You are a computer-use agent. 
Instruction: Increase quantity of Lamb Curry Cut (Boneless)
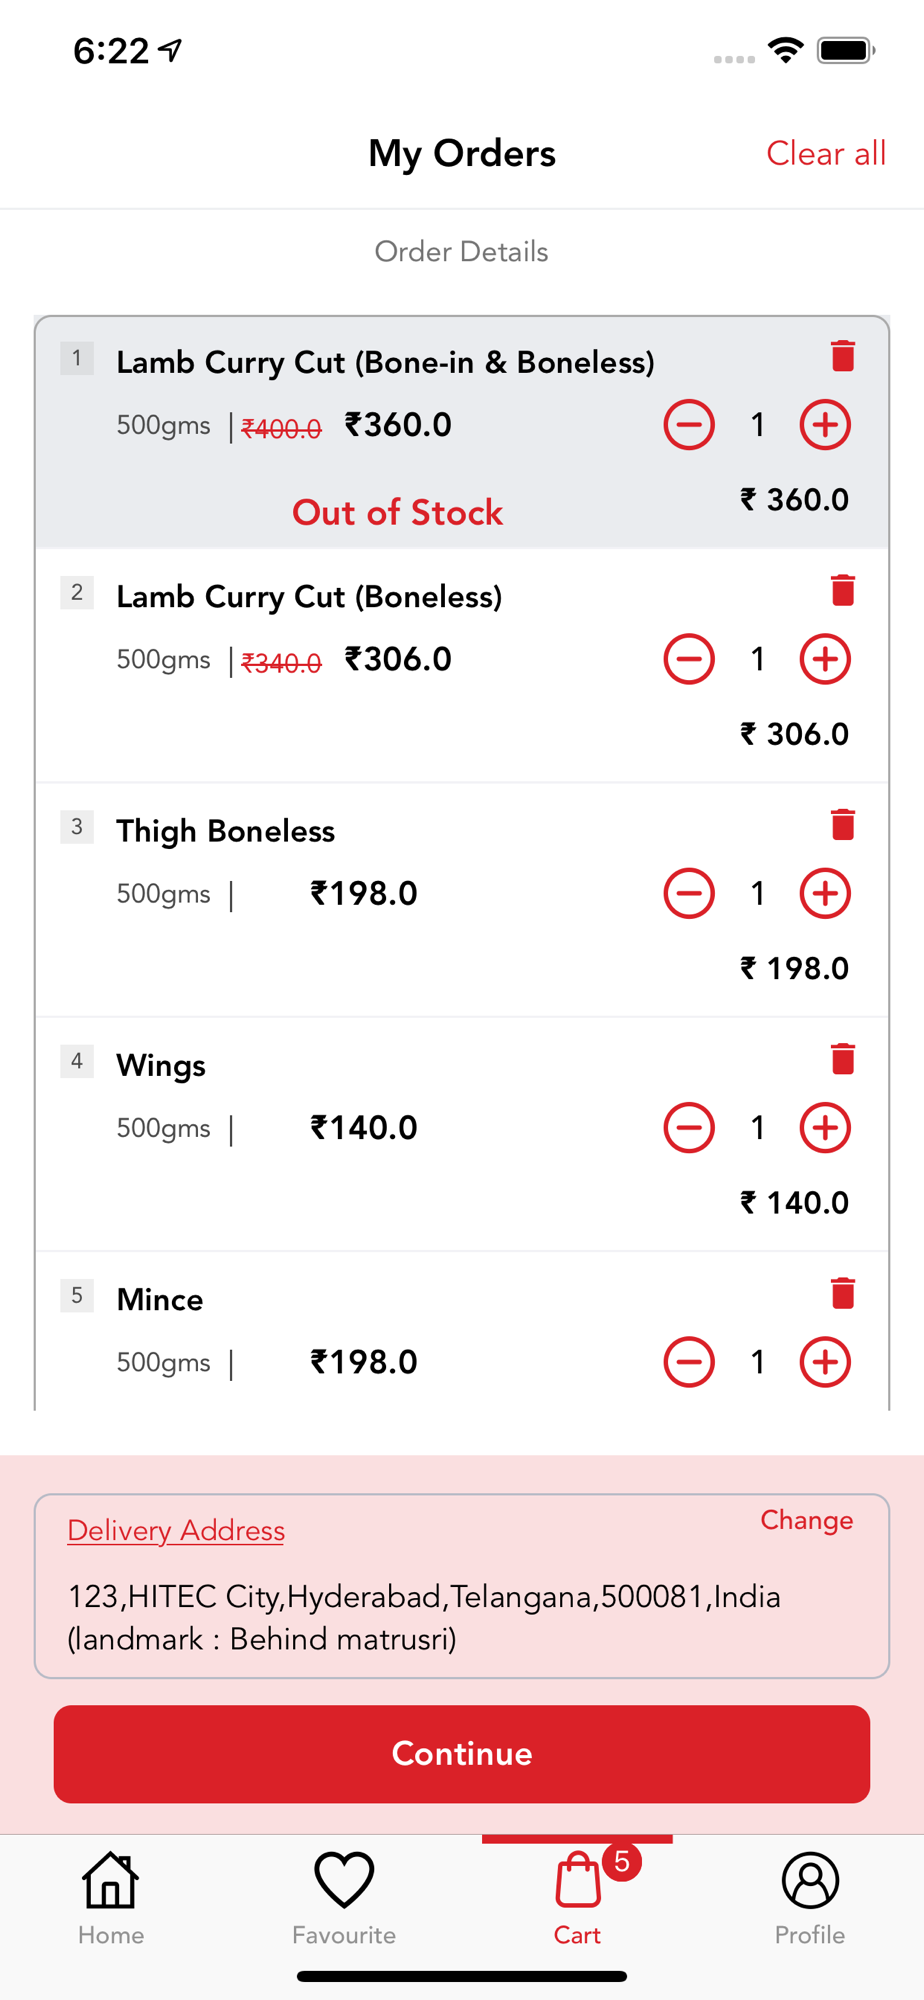(825, 659)
